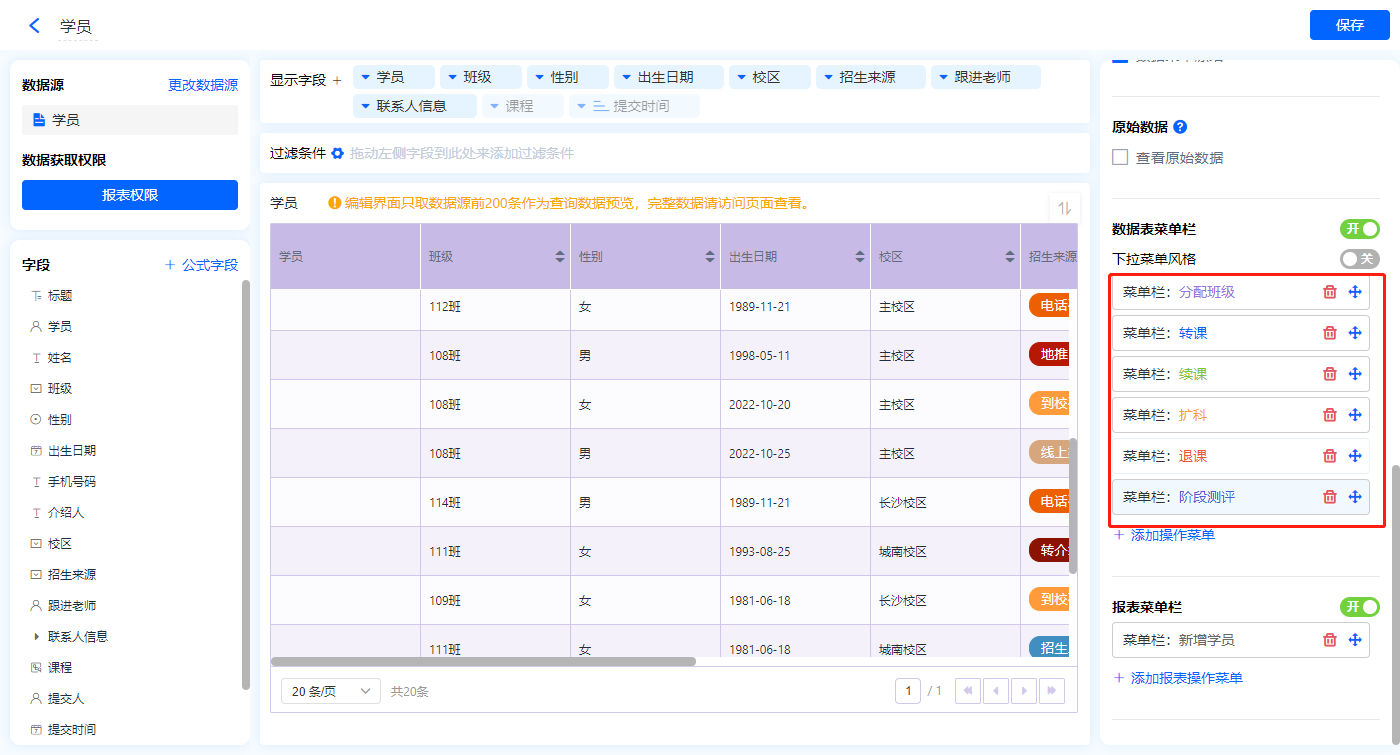
Task: Check the 查看原始数据 checkbox
Action: point(1120,158)
